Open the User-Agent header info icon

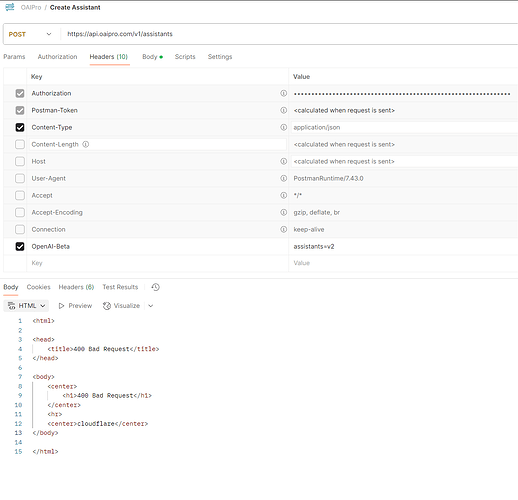[x=283, y=178]
